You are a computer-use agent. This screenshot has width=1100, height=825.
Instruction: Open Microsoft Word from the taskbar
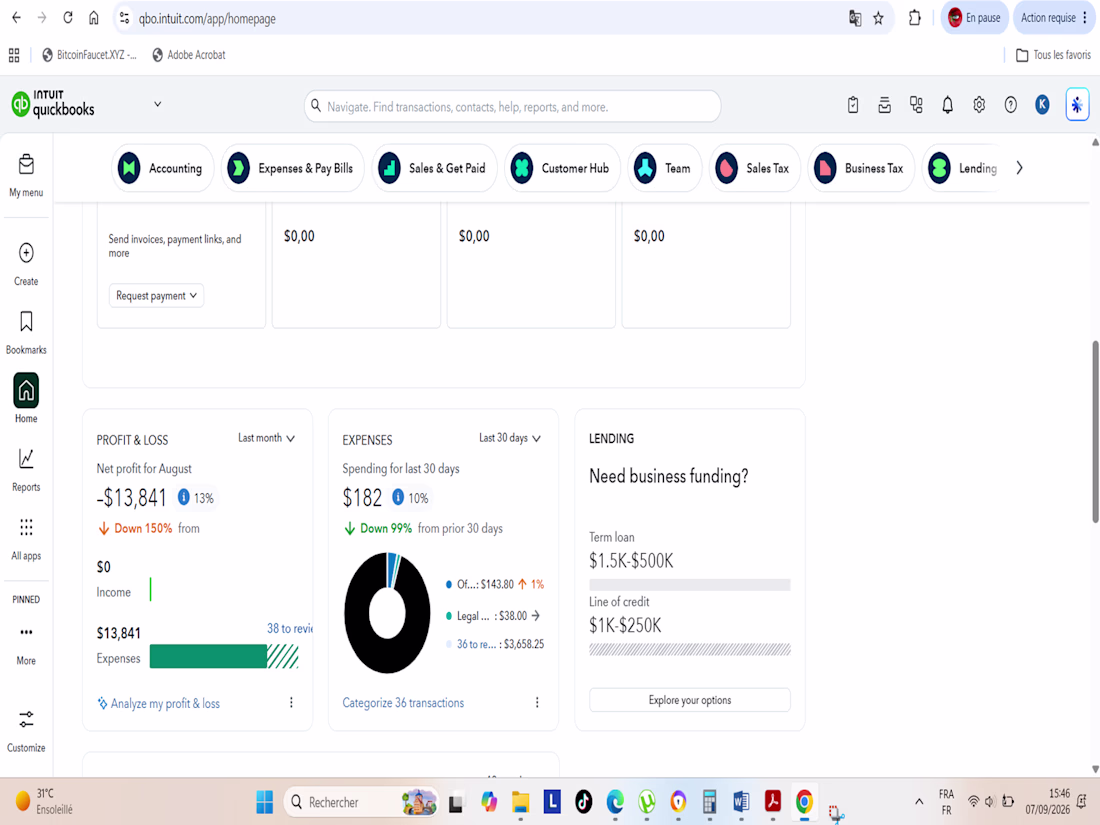(741, 802)
